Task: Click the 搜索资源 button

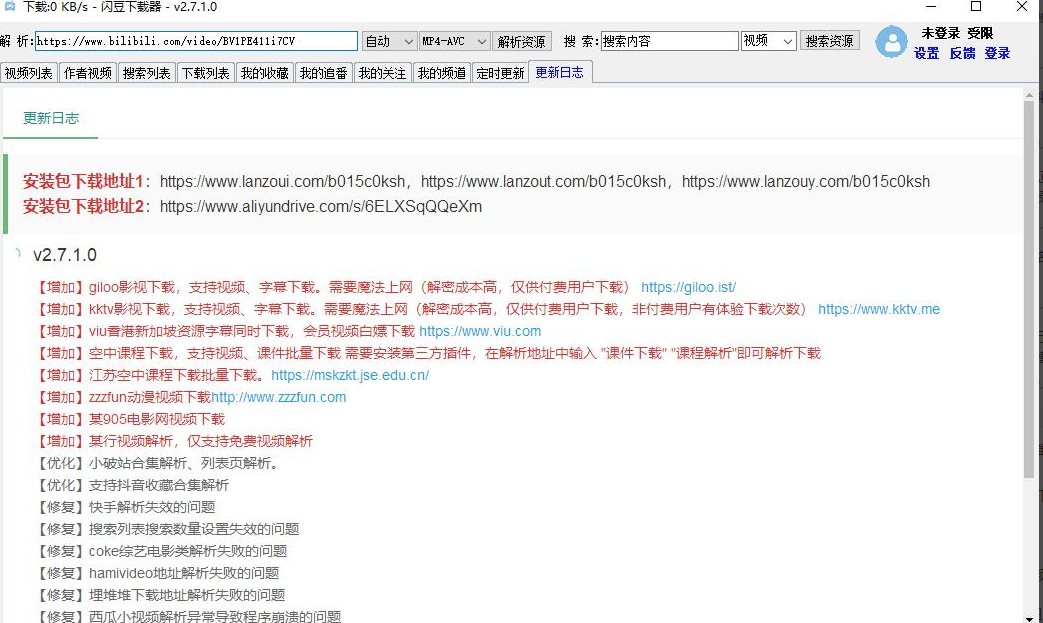Action: [829, 41]
